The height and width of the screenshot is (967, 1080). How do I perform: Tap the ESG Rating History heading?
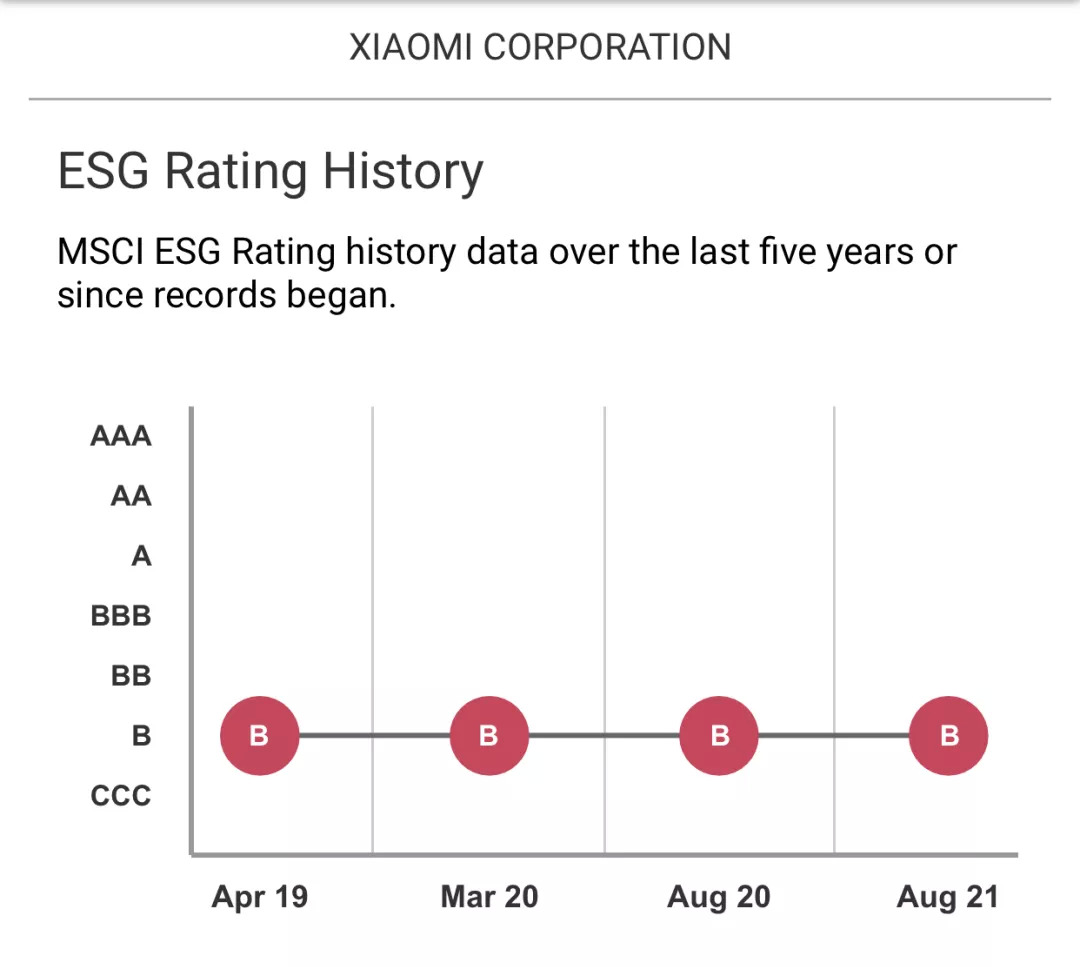[x=270, y=171]
